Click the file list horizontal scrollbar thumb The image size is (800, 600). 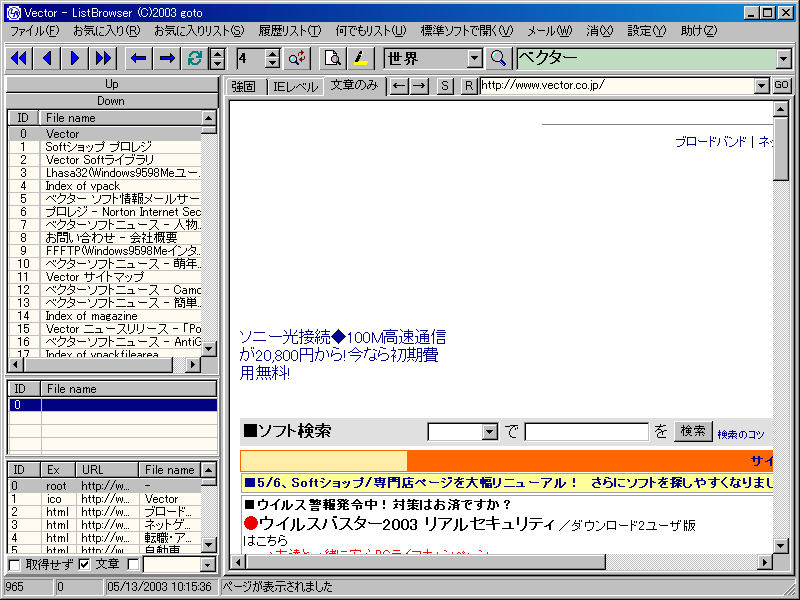coord(98,364)
